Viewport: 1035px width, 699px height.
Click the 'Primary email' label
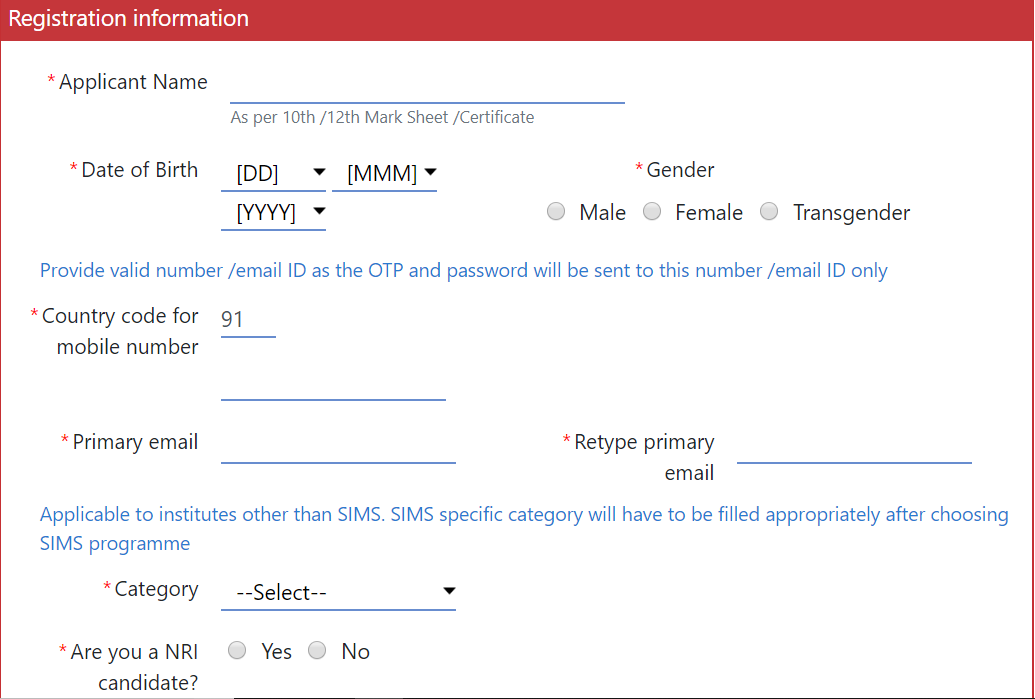tap(135, 442)
